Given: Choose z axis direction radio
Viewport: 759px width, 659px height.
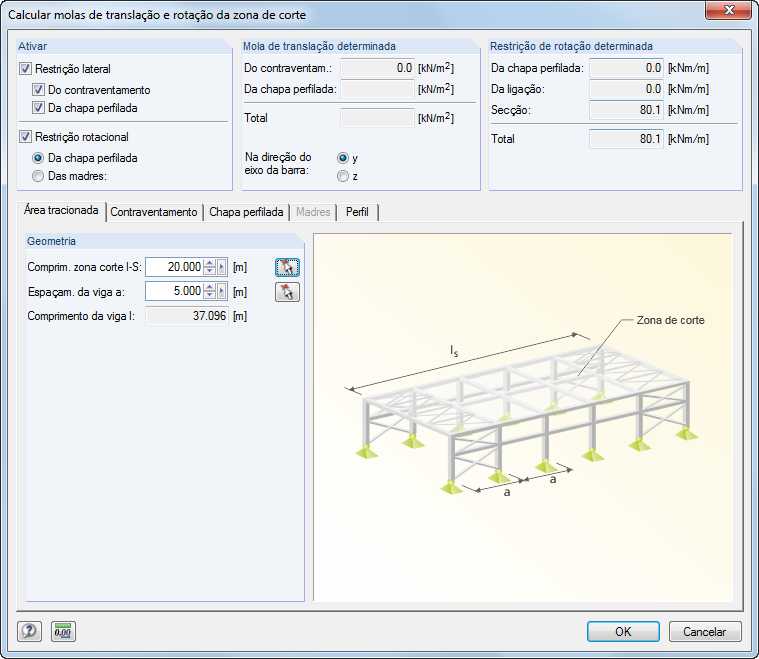Looking at the screenshot, I should [343, 176].
